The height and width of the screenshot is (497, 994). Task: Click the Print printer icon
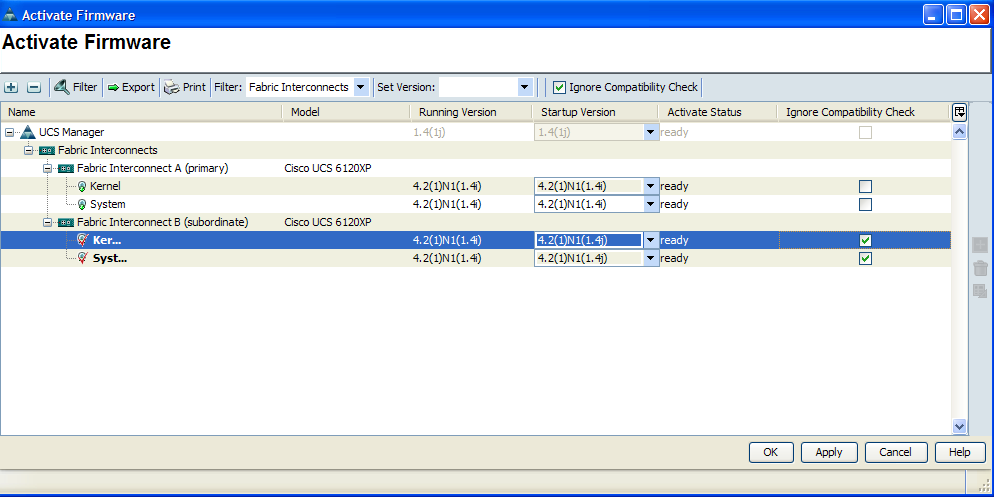(171, 87)
